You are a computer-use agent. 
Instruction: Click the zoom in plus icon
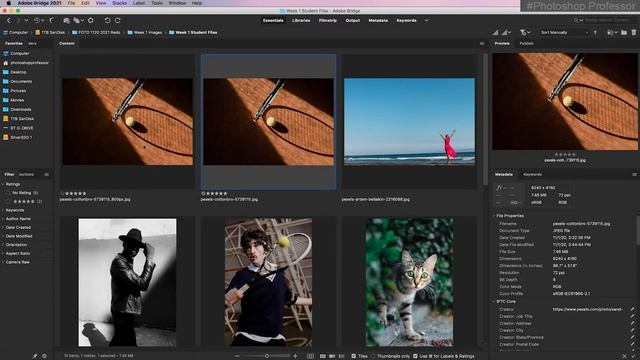click(296, 356)
